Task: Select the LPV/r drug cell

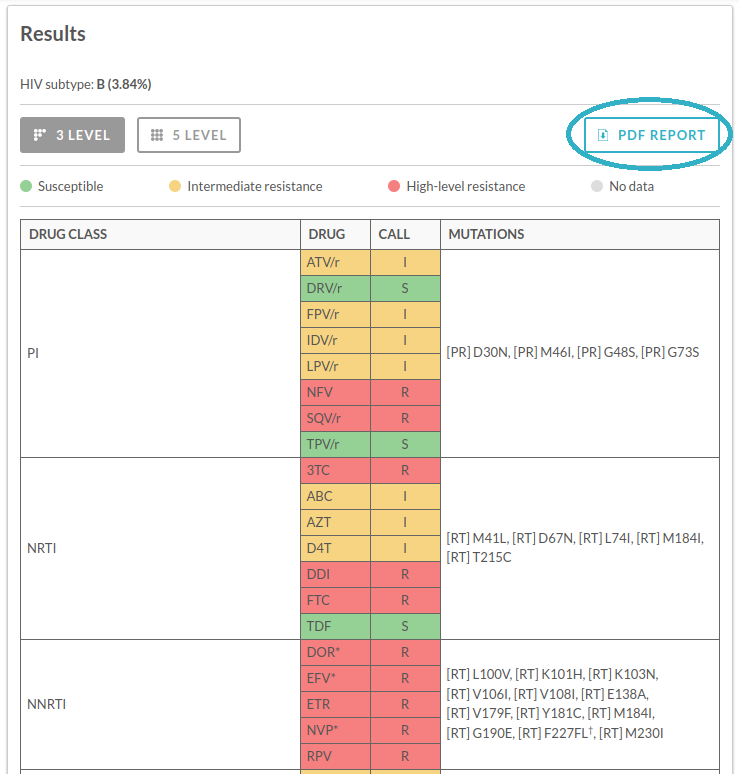Action: click(335, 366)
